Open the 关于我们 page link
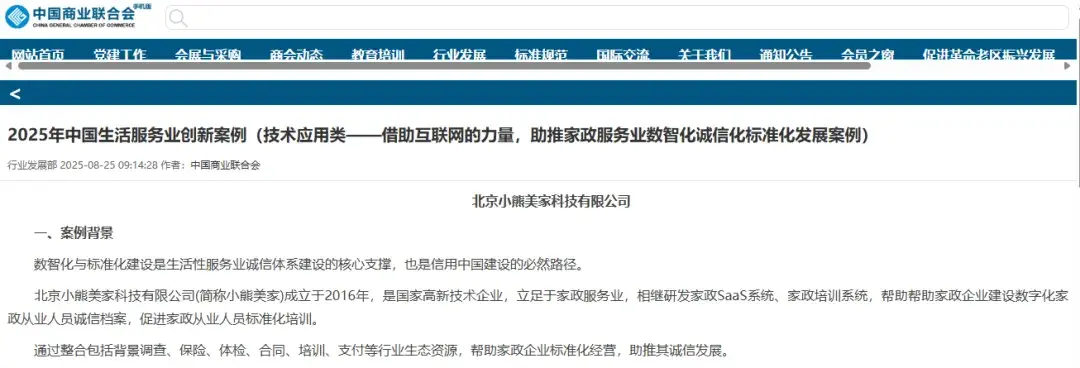 tap(704, 55)
